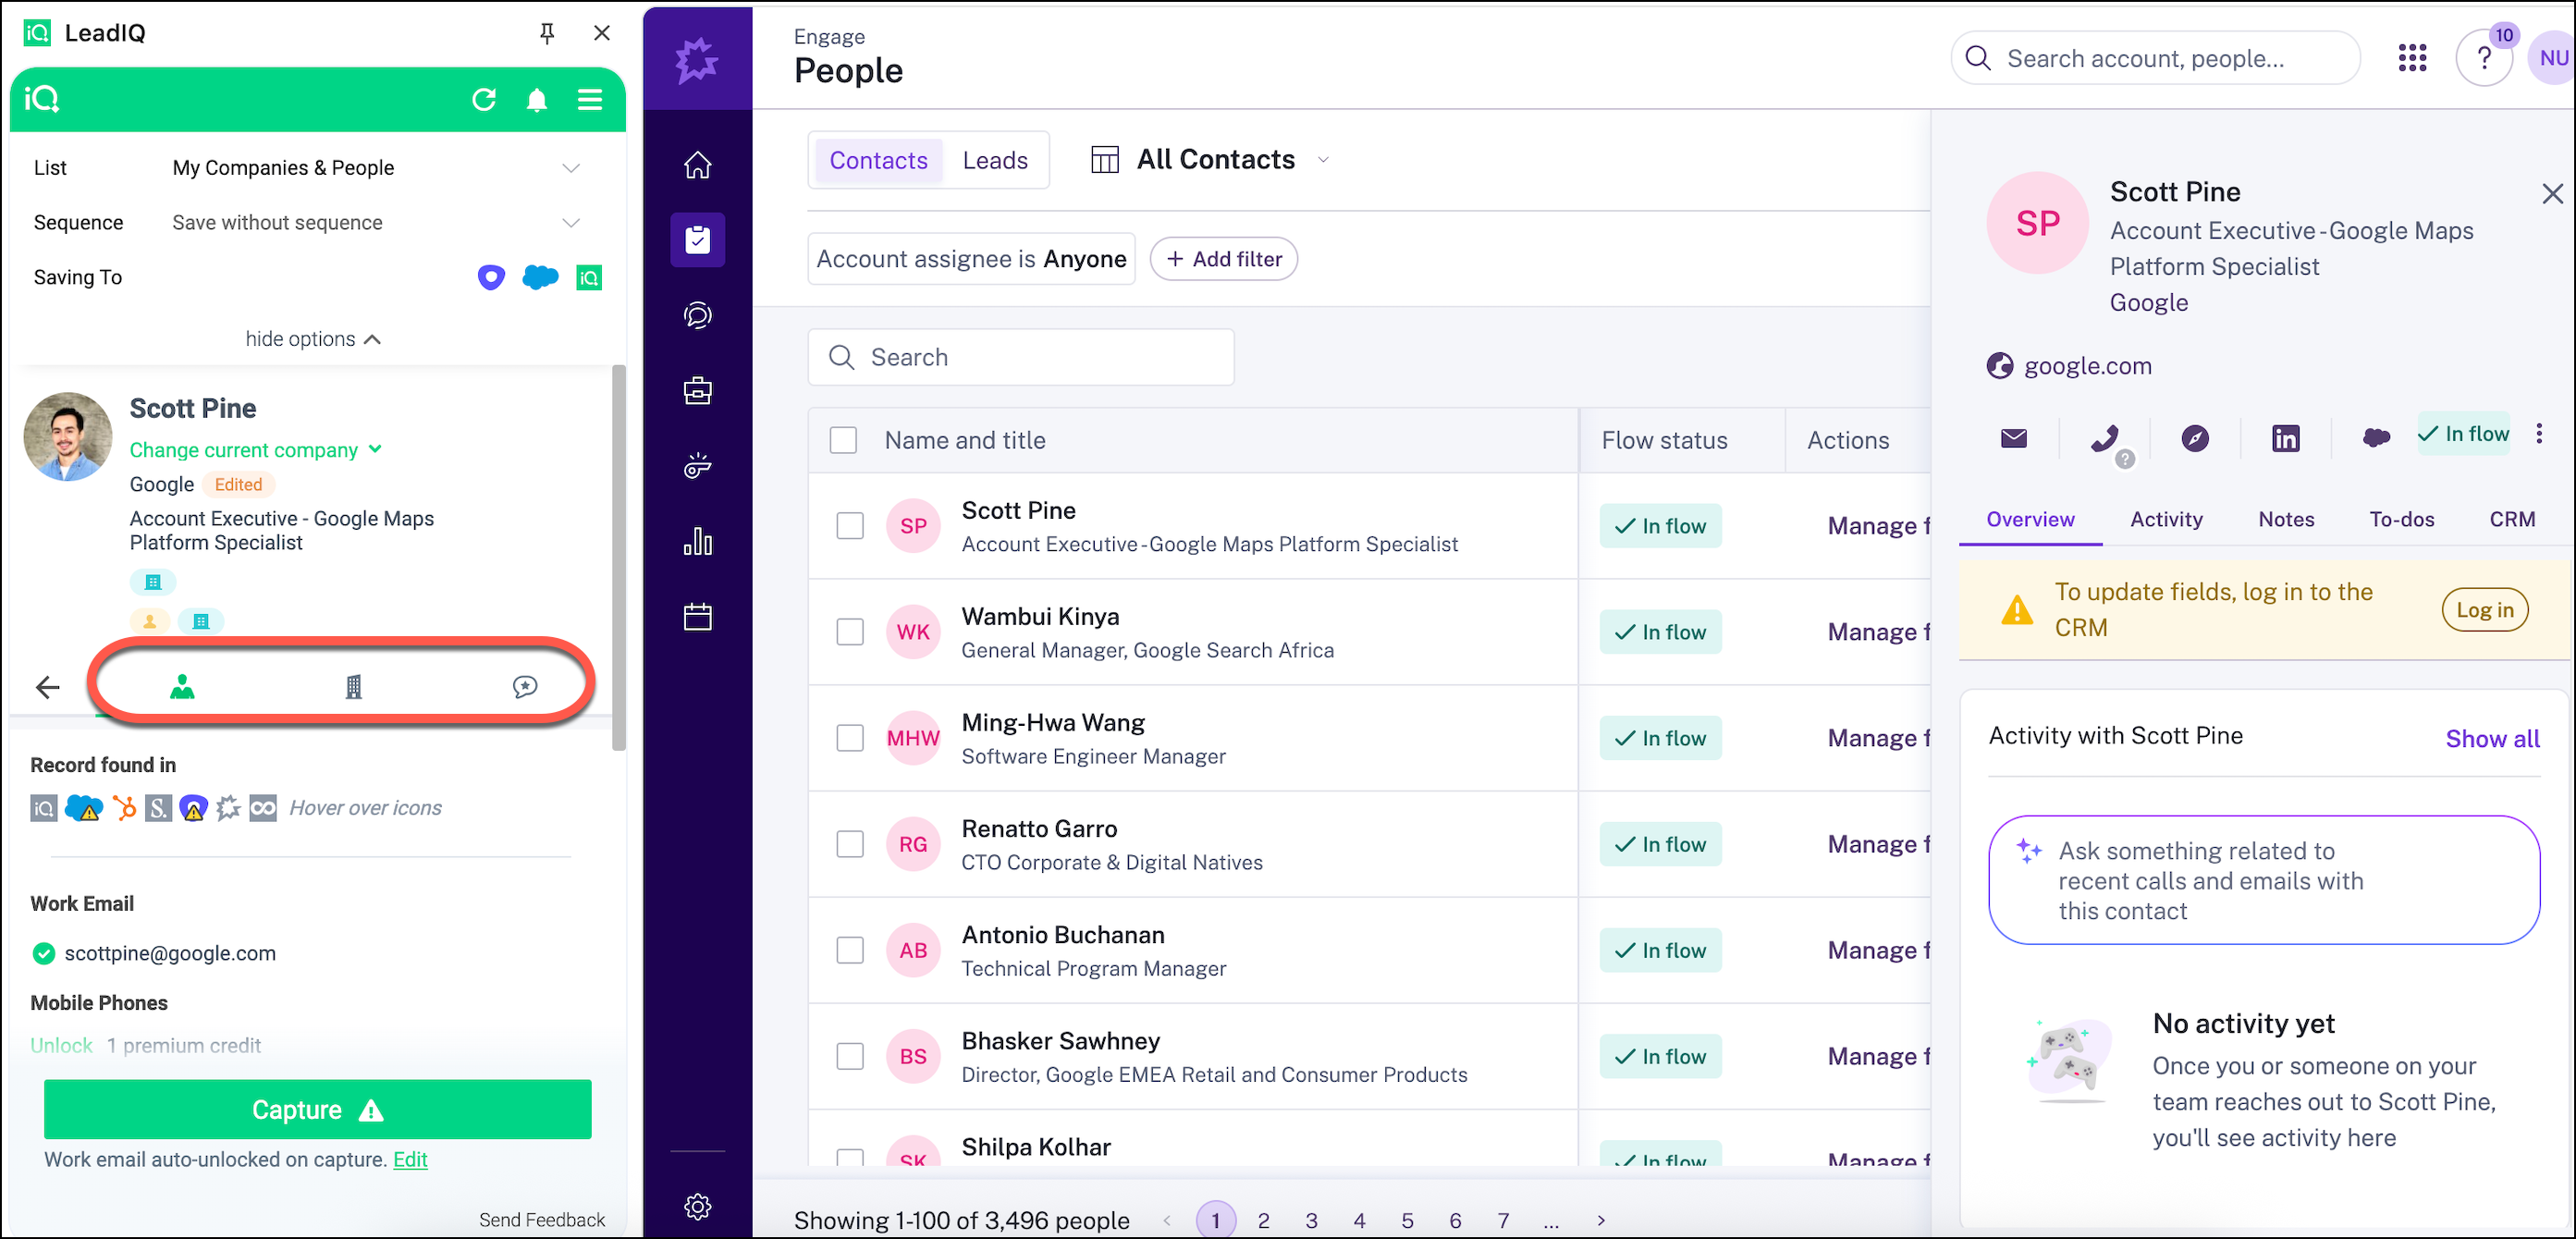Open the nine-dot app launcher
Image resolution: width=2576 pixels, height=1239 pixels.
(x=2412, y=58)
